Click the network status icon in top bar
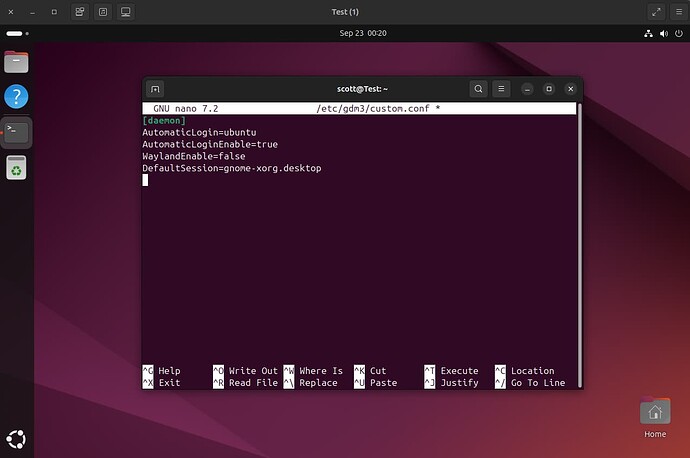 (x=649, y=33)
